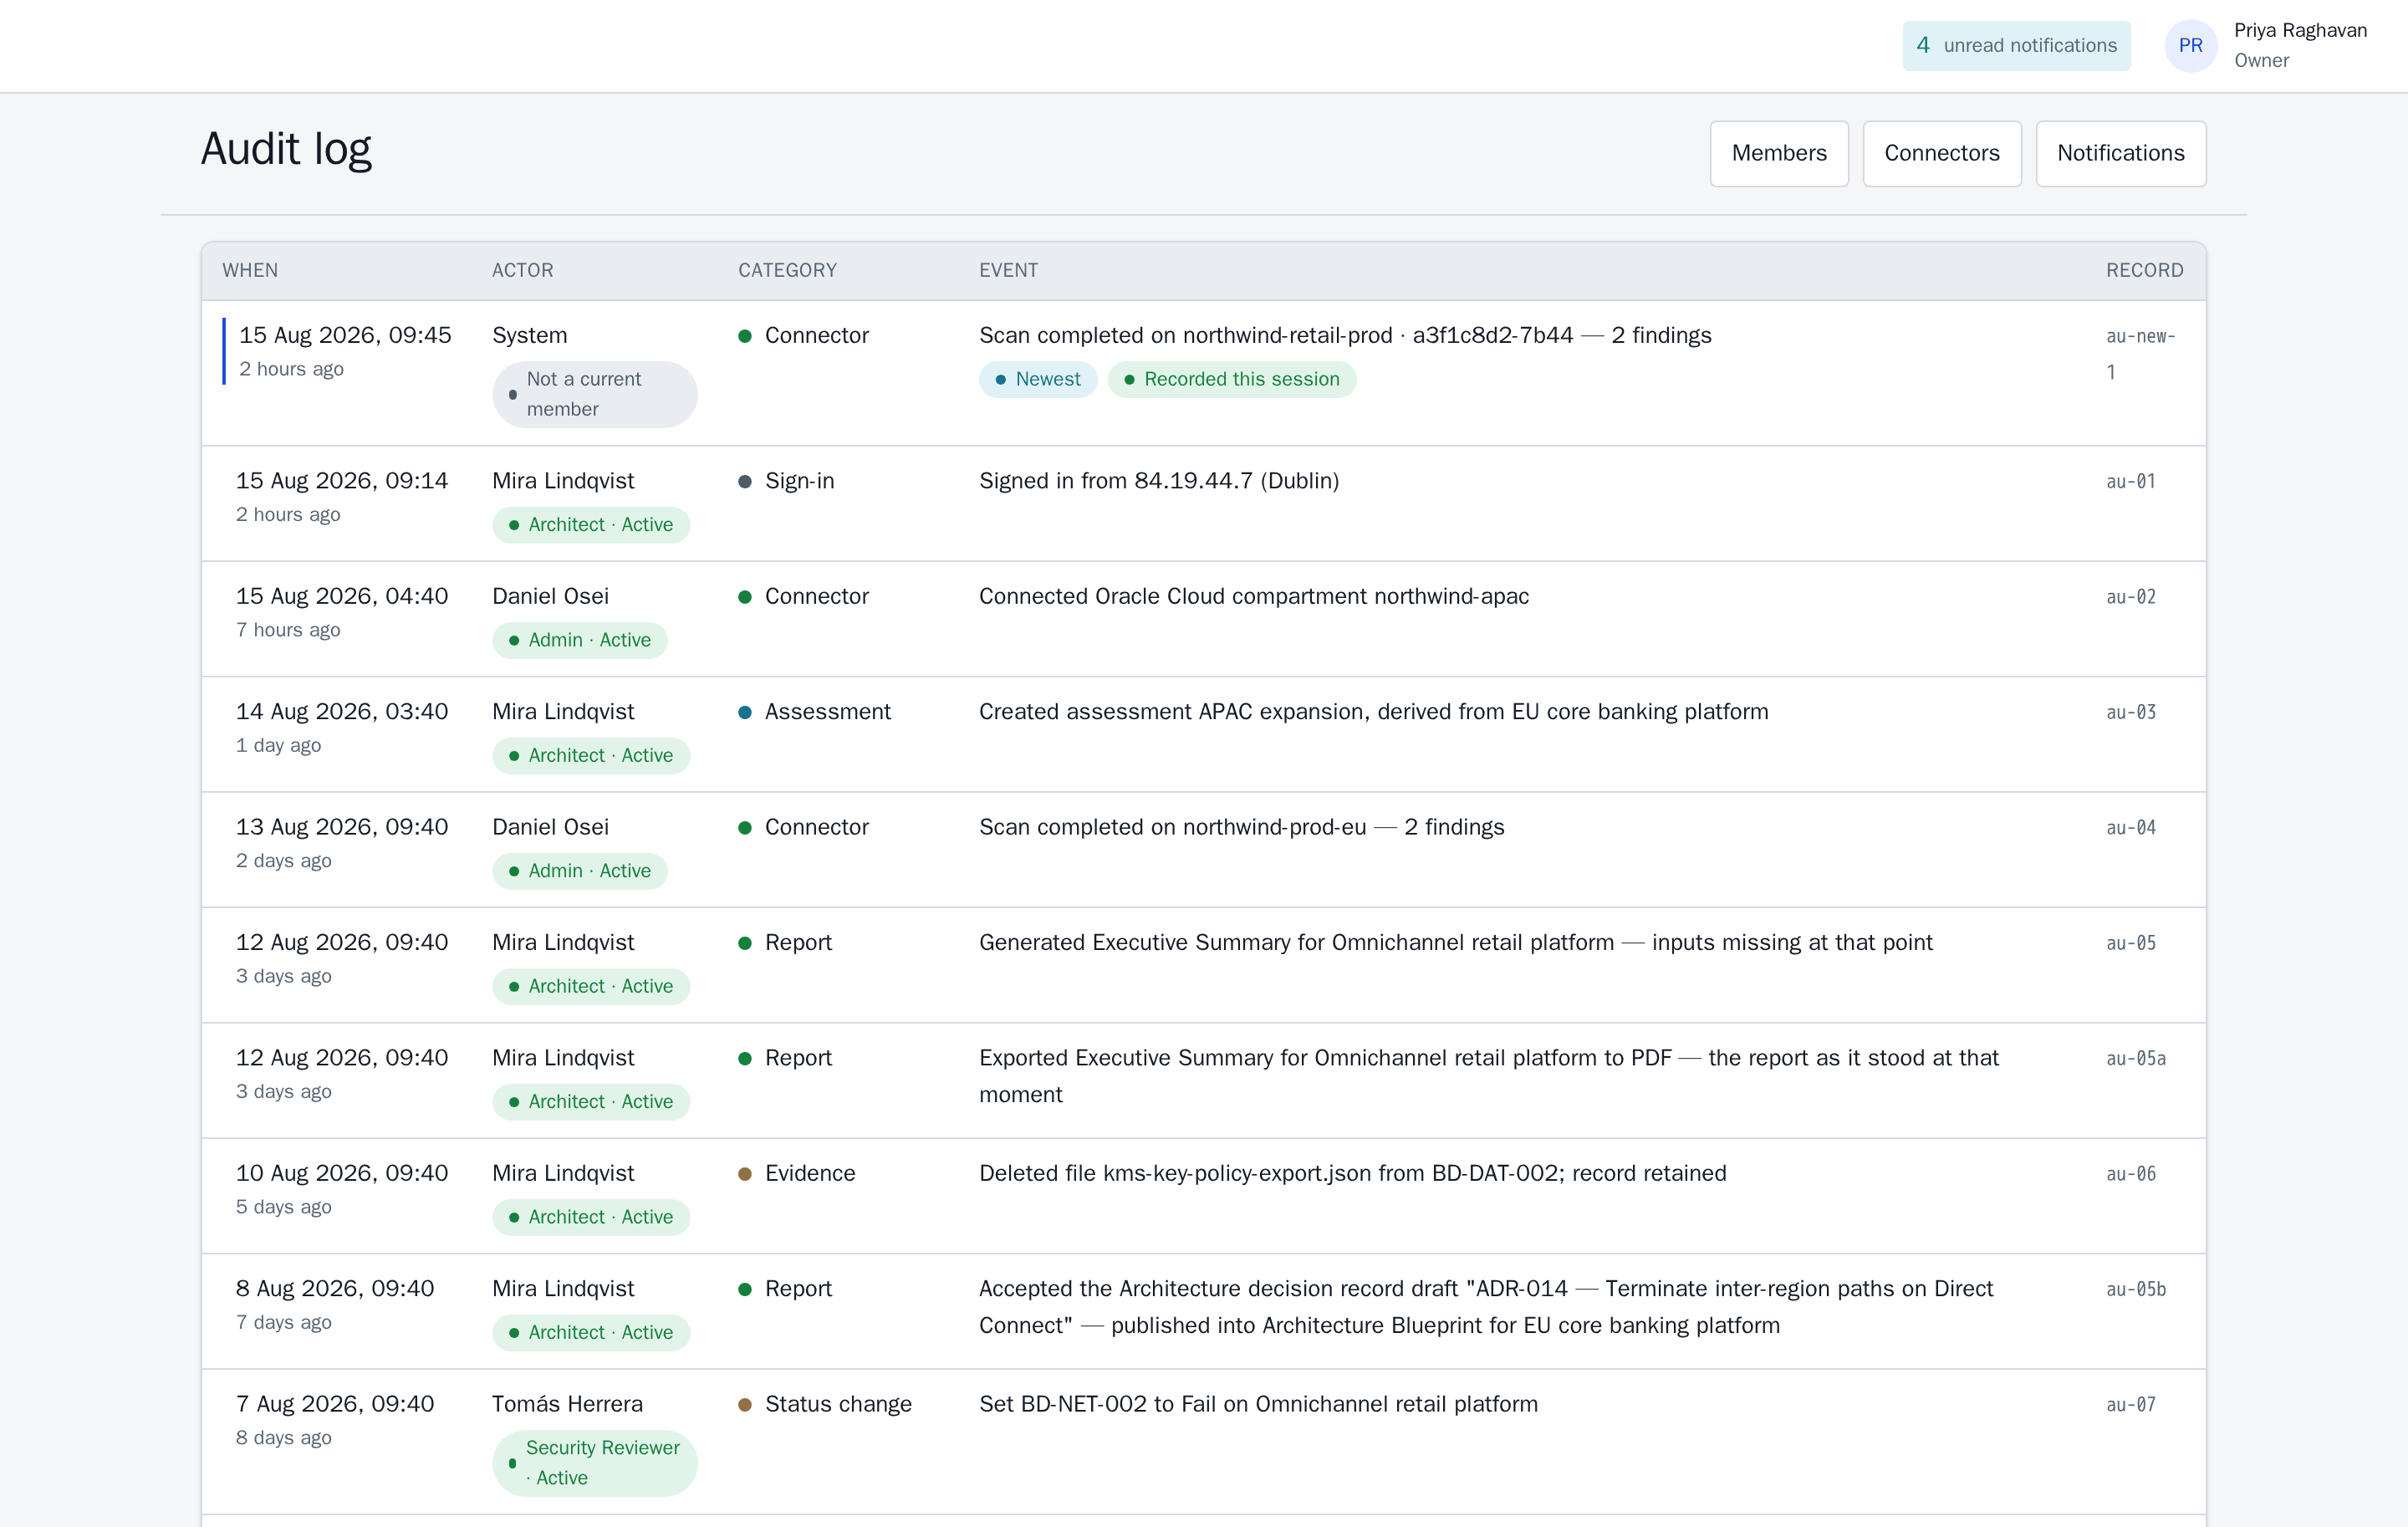Click the 15 Aug 2026, 09:45 timestamp
Screen dimensions: 2408x1527
tap(345, 335)
